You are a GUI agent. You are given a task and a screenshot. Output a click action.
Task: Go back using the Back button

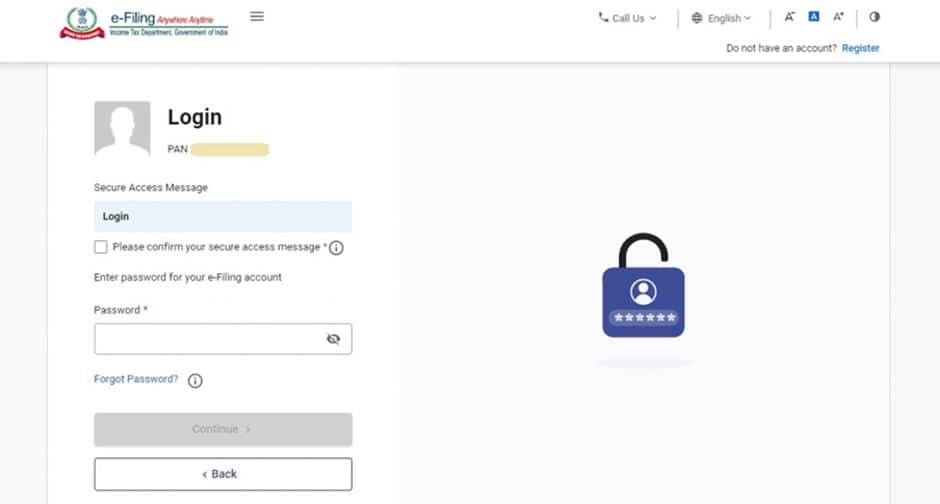click(x=223, y=474)
